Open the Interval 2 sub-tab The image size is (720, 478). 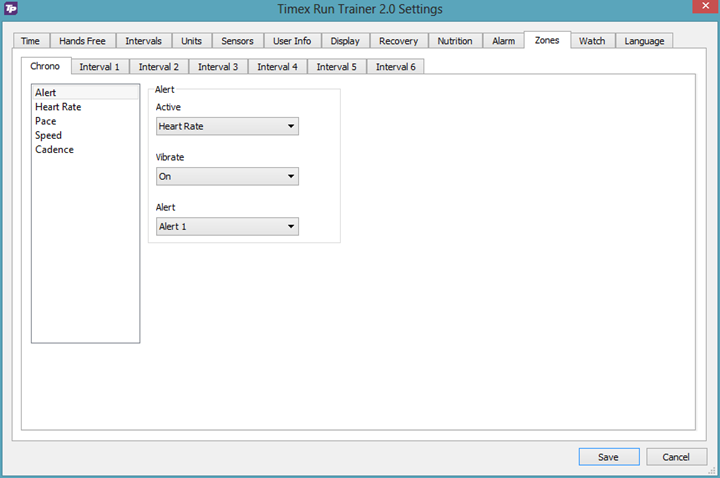point(159,67)
